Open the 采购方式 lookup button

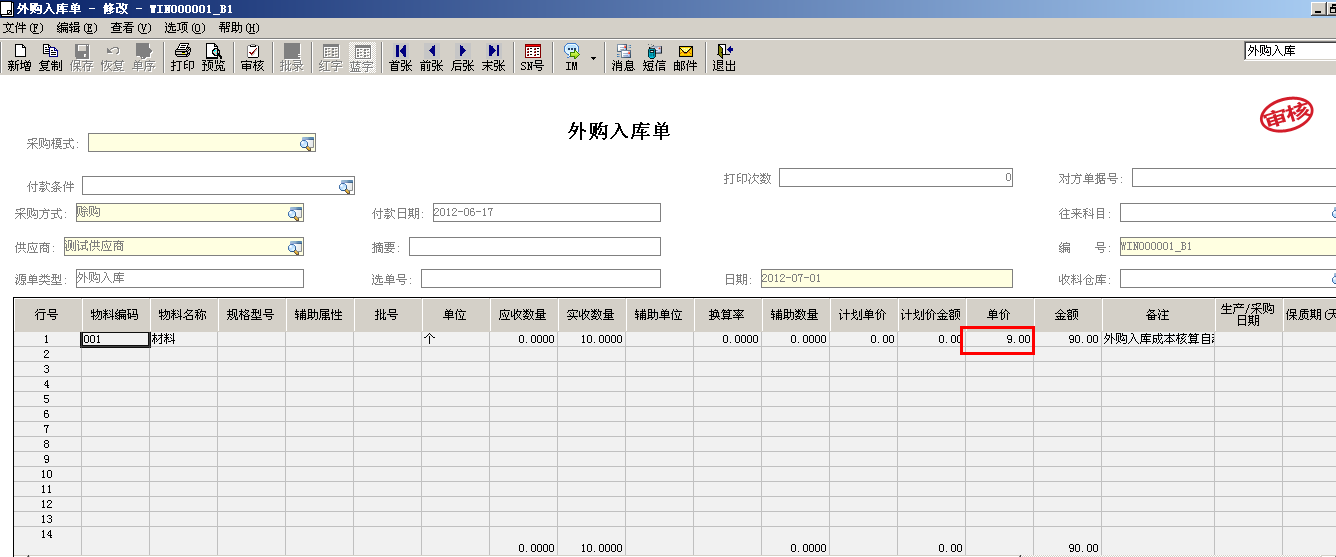[295, 213]
